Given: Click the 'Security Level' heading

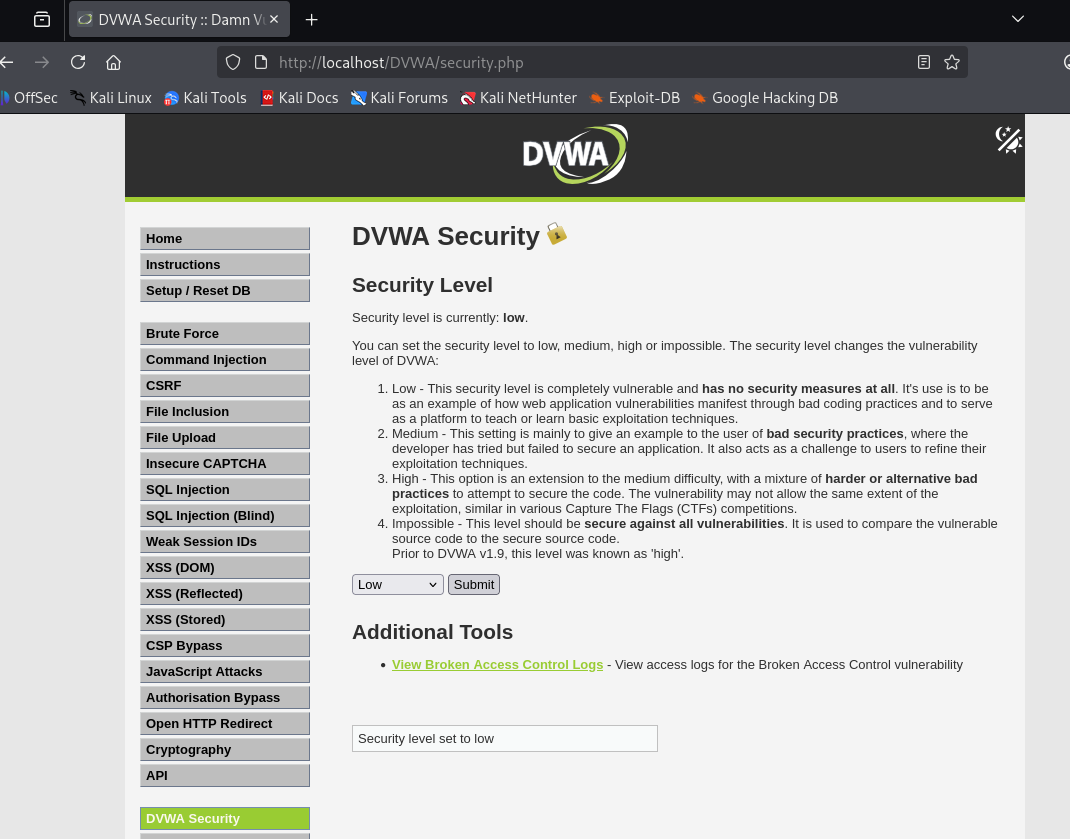Looking at the screenshot, I should [x=422, y=285].
